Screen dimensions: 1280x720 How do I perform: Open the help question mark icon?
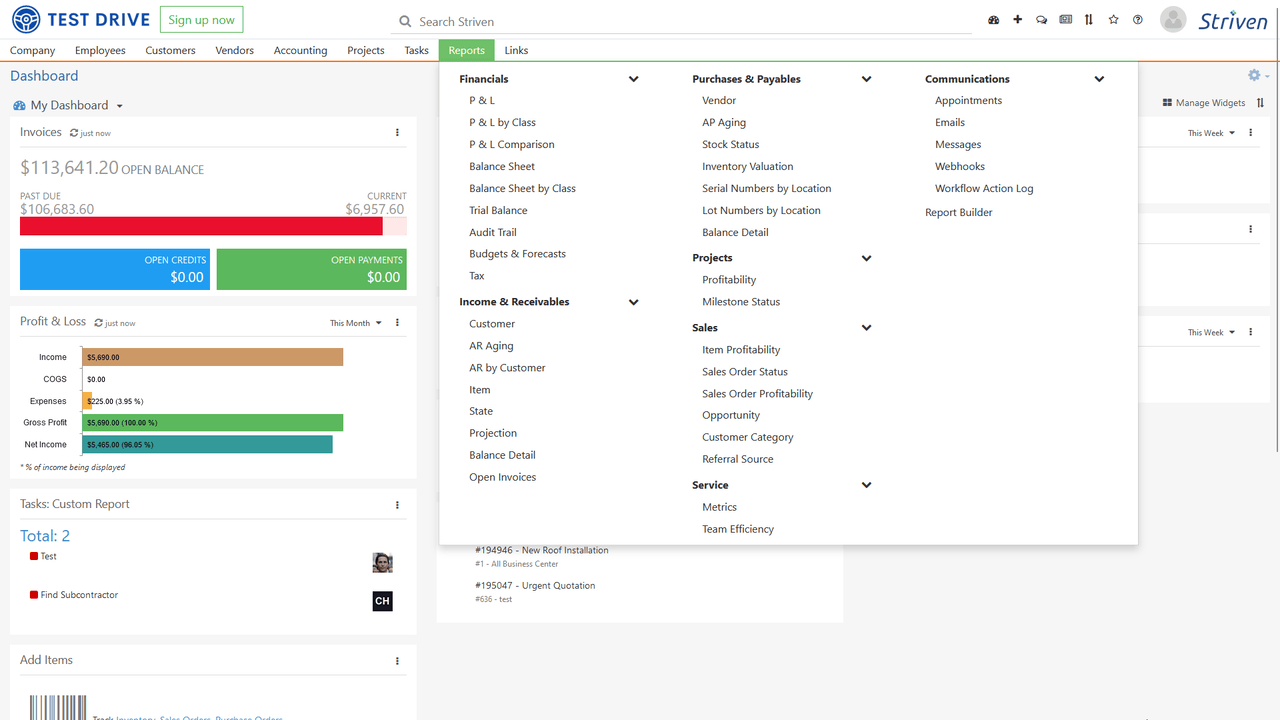click(x=1137, y=20)
